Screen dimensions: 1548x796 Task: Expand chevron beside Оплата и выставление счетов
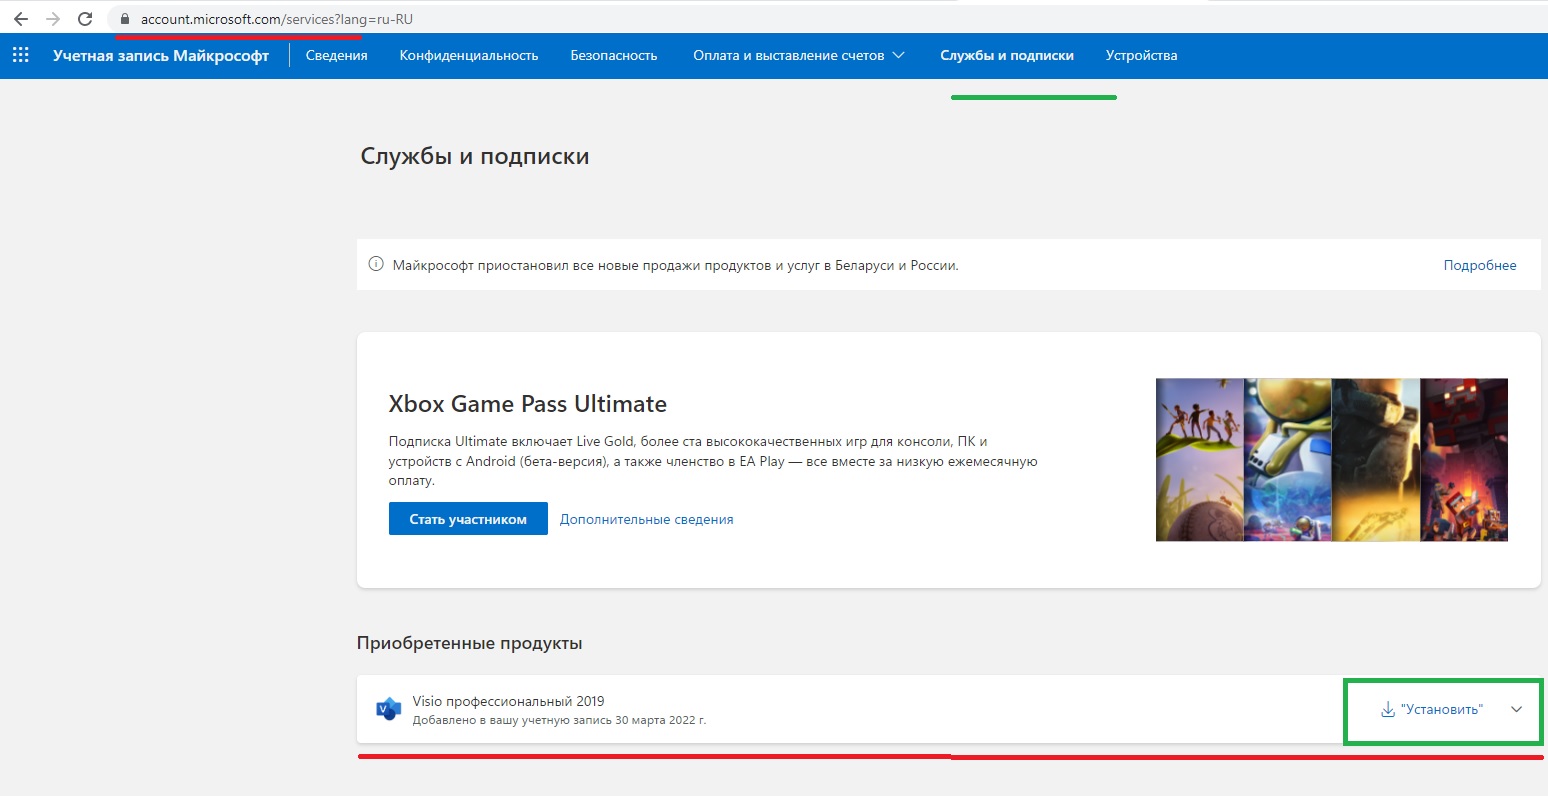coord(898,55)
